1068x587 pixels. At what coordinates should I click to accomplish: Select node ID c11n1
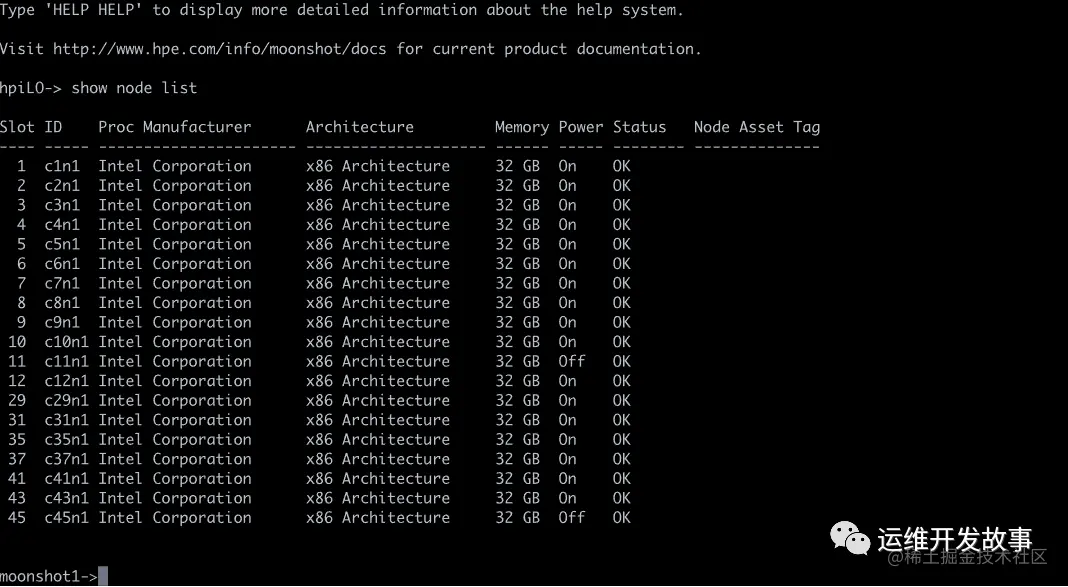67,362
